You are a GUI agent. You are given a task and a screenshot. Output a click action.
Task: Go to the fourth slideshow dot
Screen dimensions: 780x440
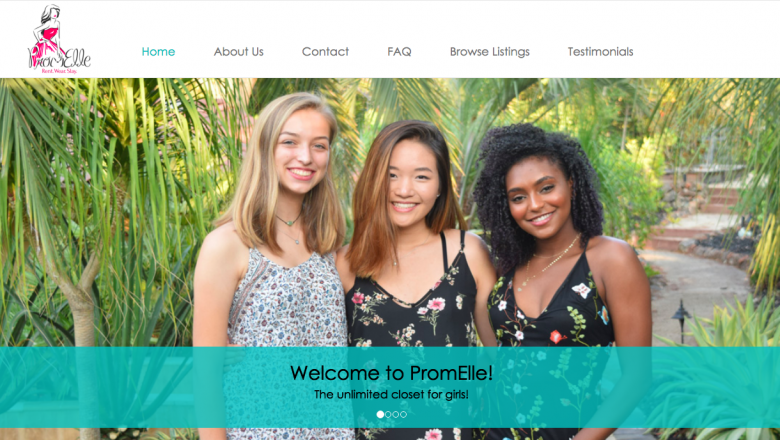[403, 414]
